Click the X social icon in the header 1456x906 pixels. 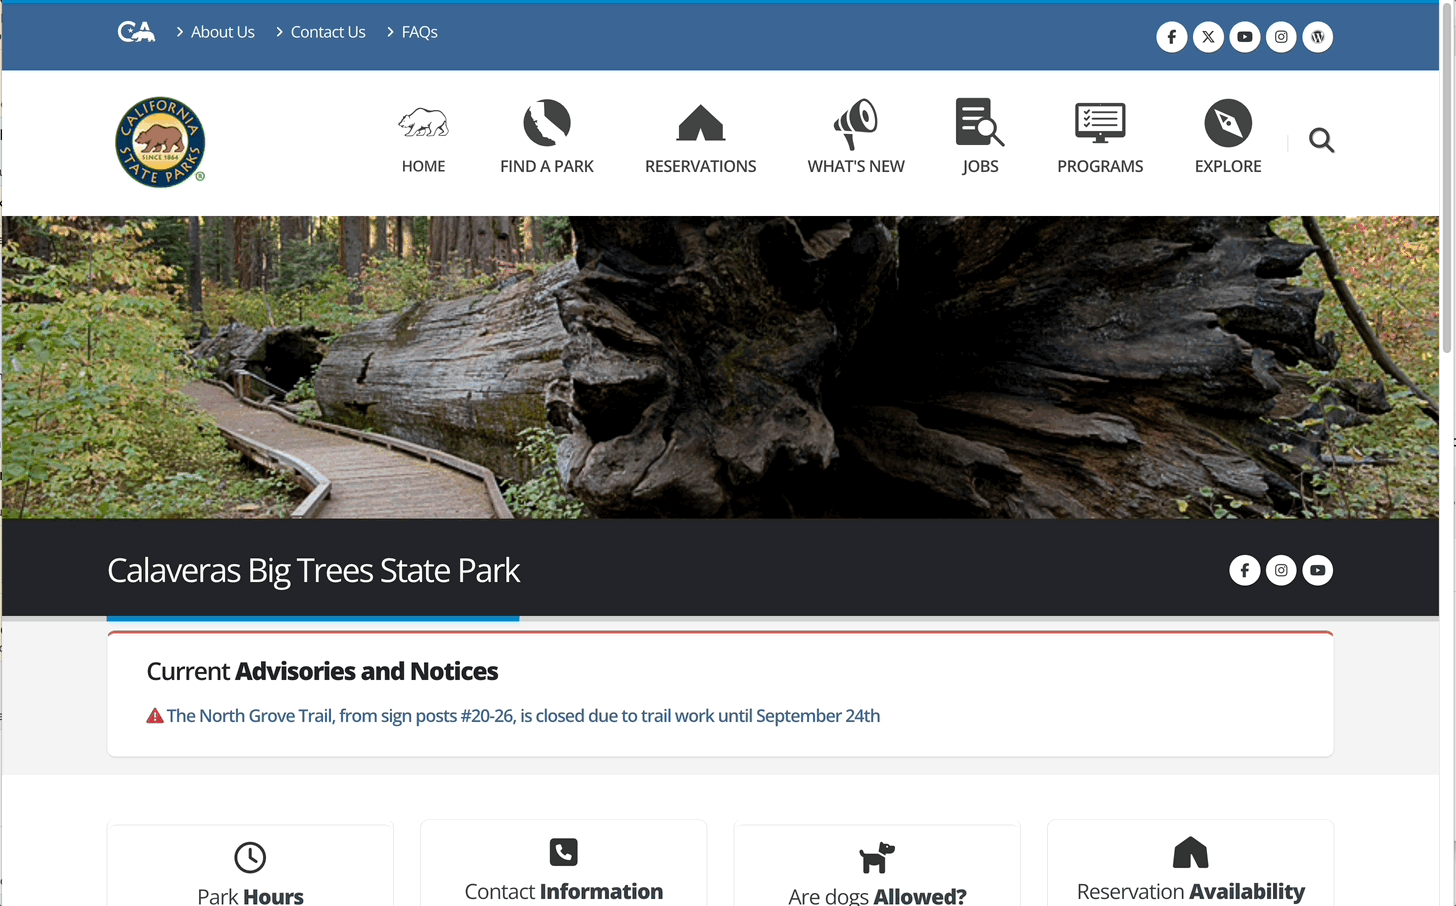tap(1208, 36)
